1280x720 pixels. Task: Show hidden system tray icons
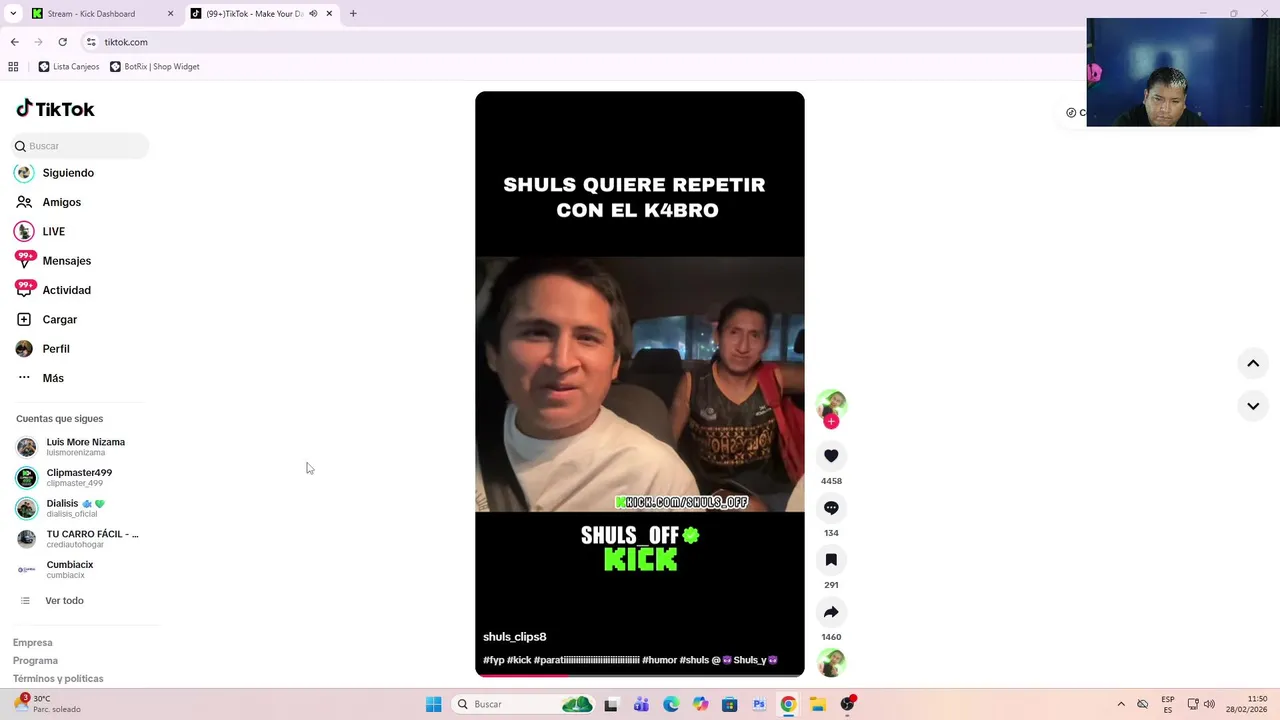[1121, 705]
